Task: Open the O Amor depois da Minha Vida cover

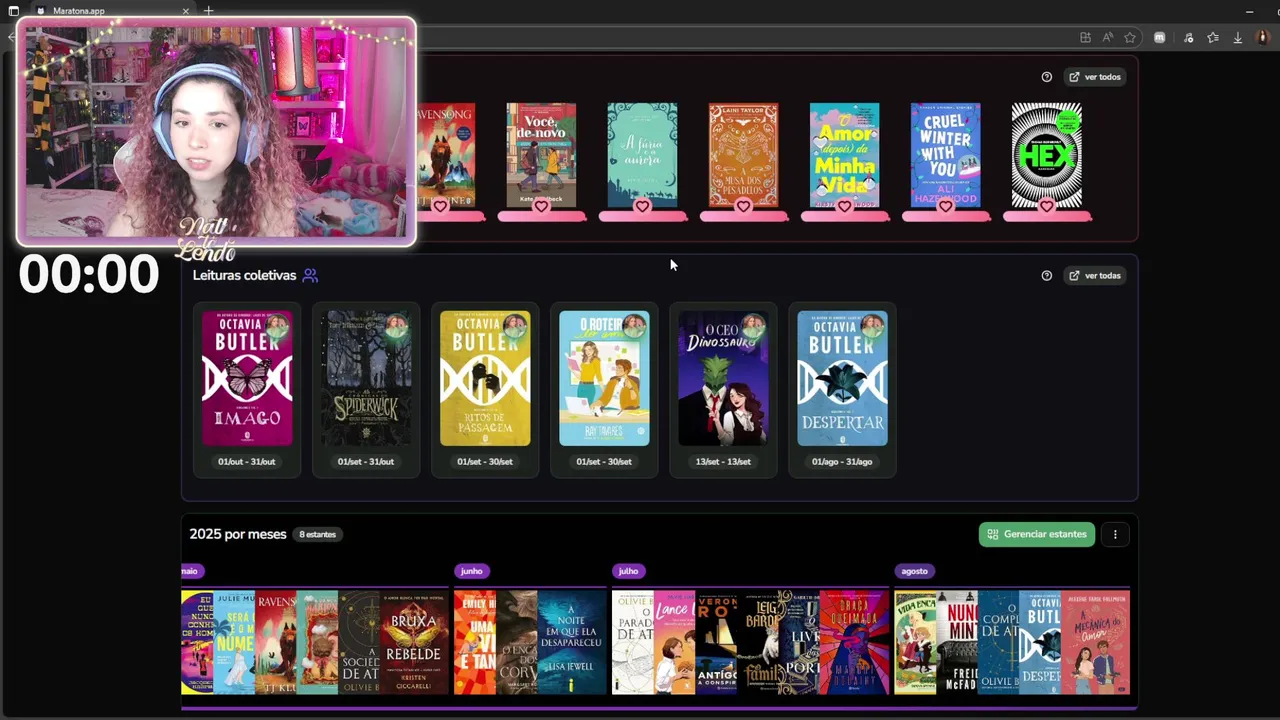Action: pos(844,155)
